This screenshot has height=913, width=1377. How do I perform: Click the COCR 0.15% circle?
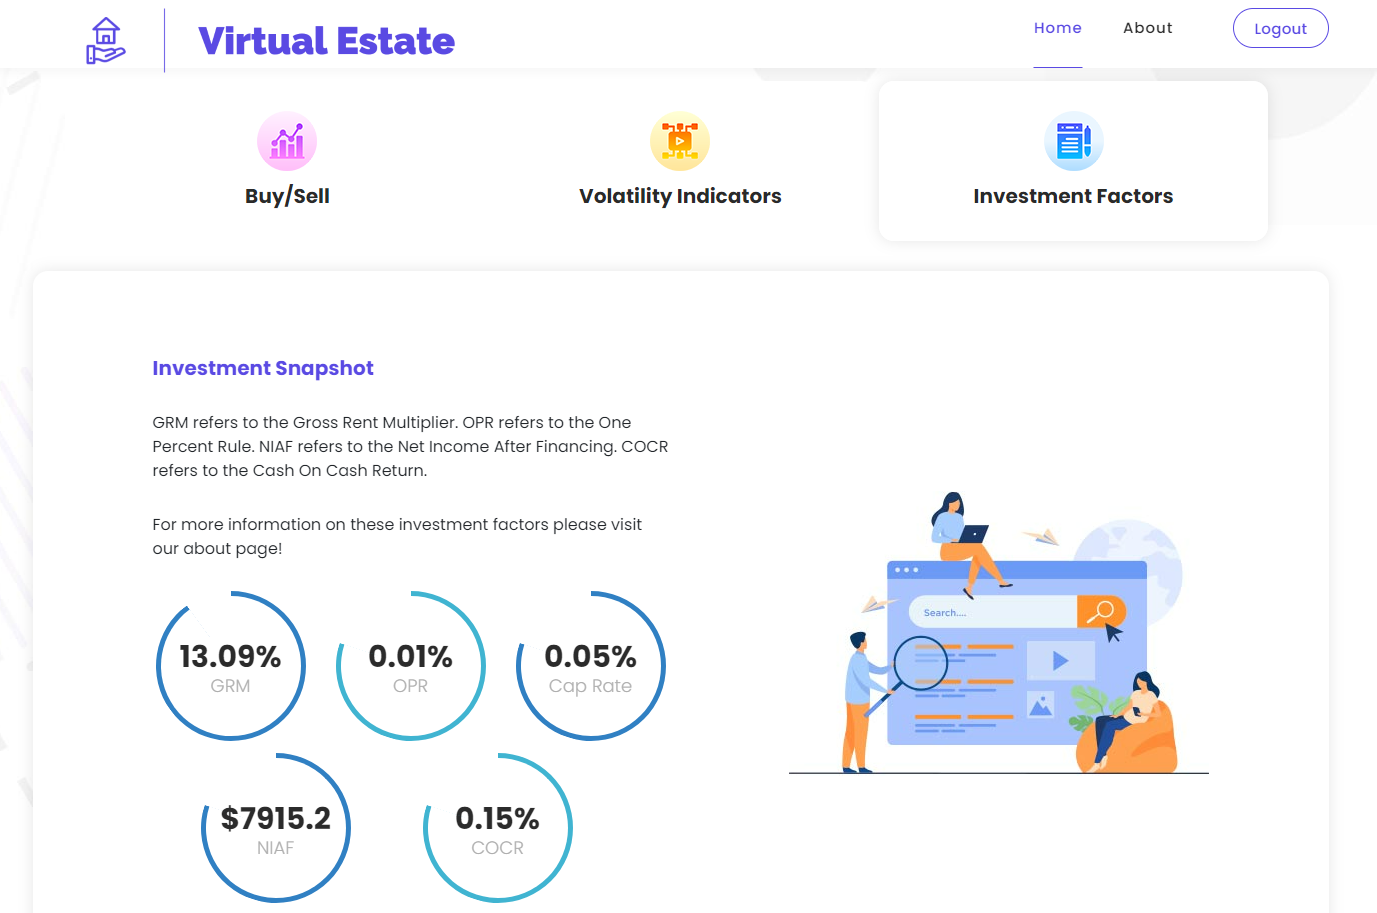[498, 828]
